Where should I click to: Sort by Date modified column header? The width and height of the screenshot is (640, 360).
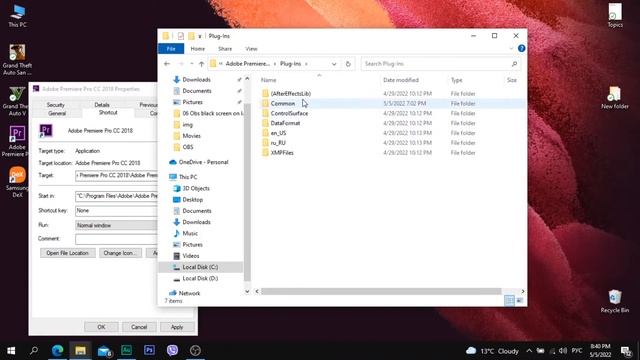[401, 80]
